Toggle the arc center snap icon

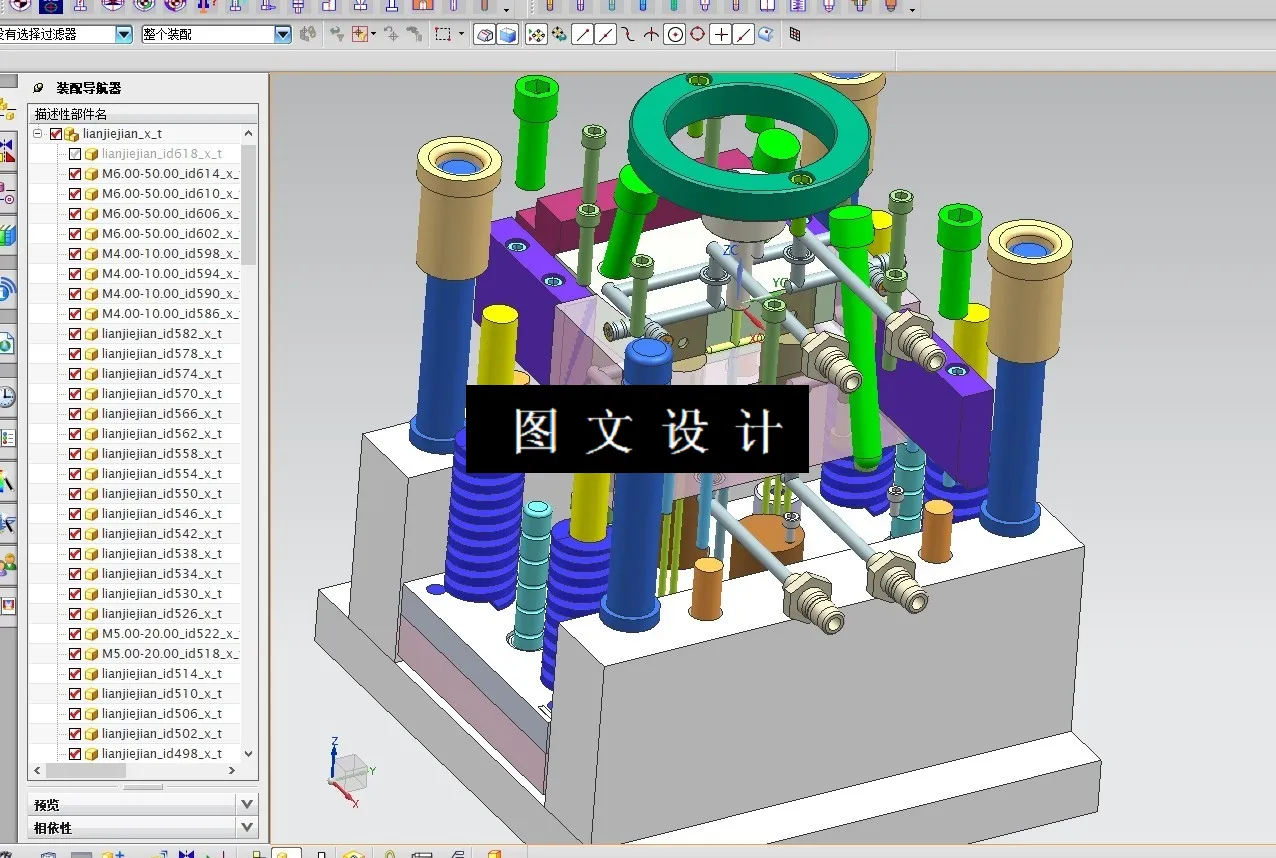tap(675, 35)
